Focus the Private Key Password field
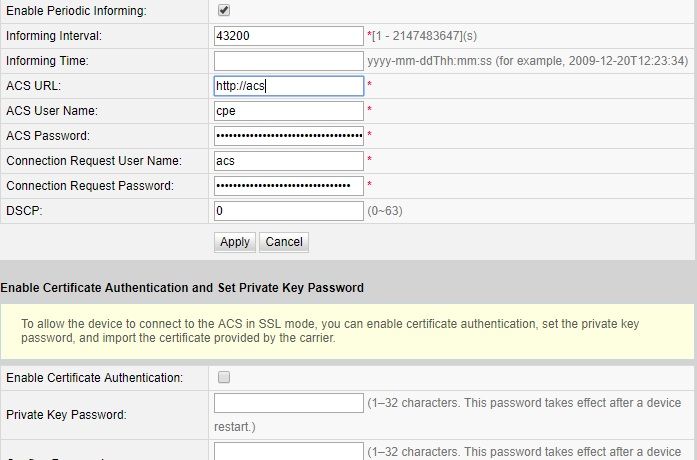This screenshot has height=460, width=697. [x=288, y=403]
